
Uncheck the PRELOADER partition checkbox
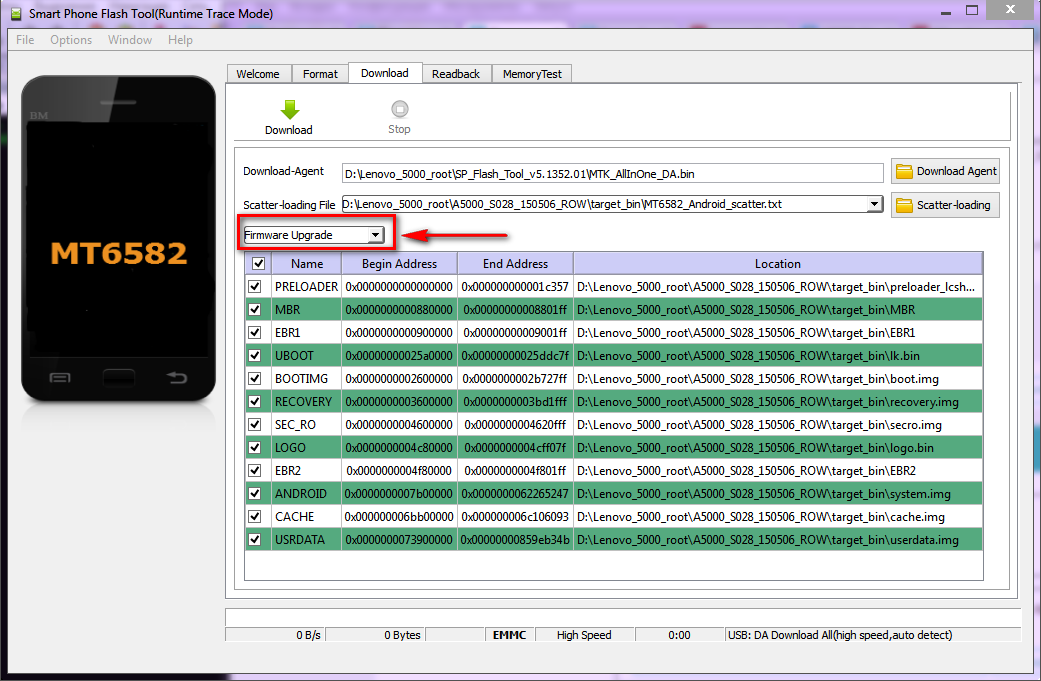coord(254,287)
